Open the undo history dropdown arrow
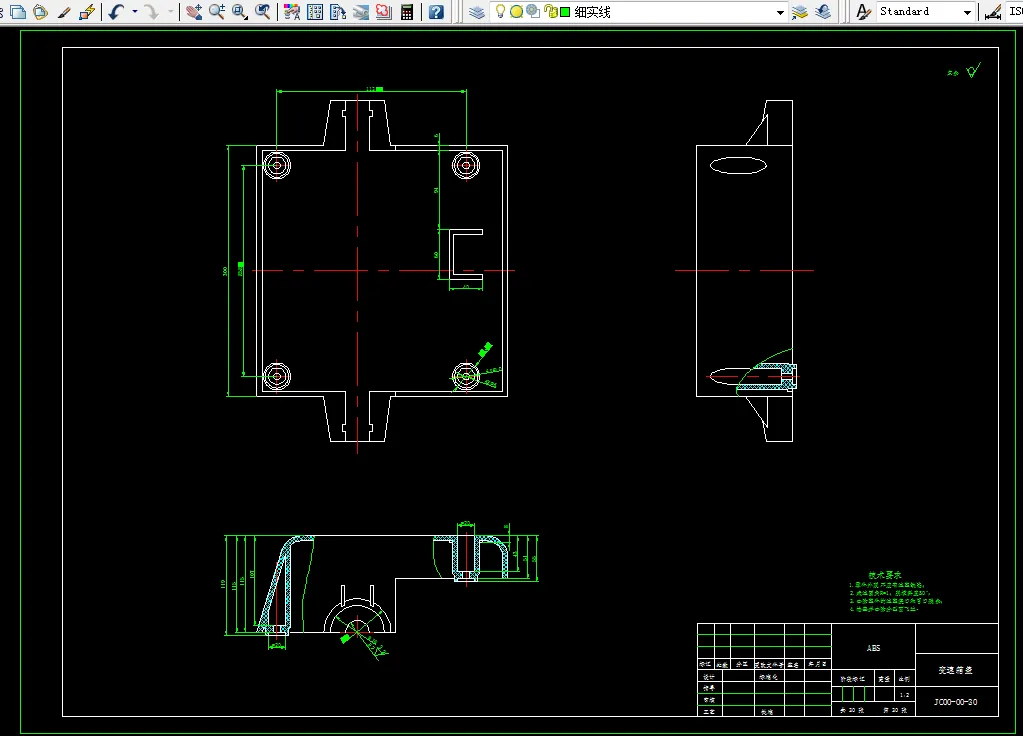 135,12
